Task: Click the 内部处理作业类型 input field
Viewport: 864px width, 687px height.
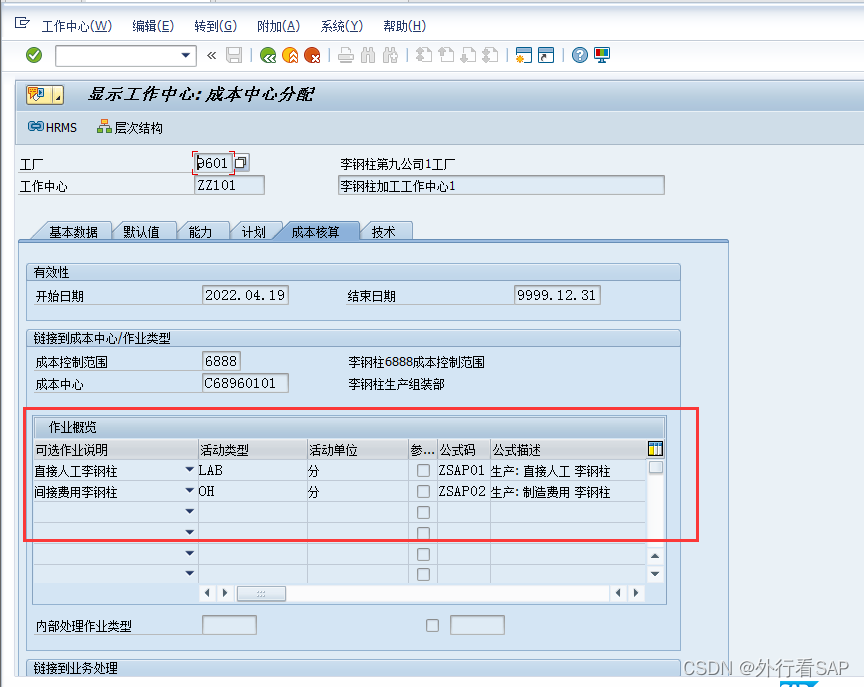Action: click(x=229, y=625)
